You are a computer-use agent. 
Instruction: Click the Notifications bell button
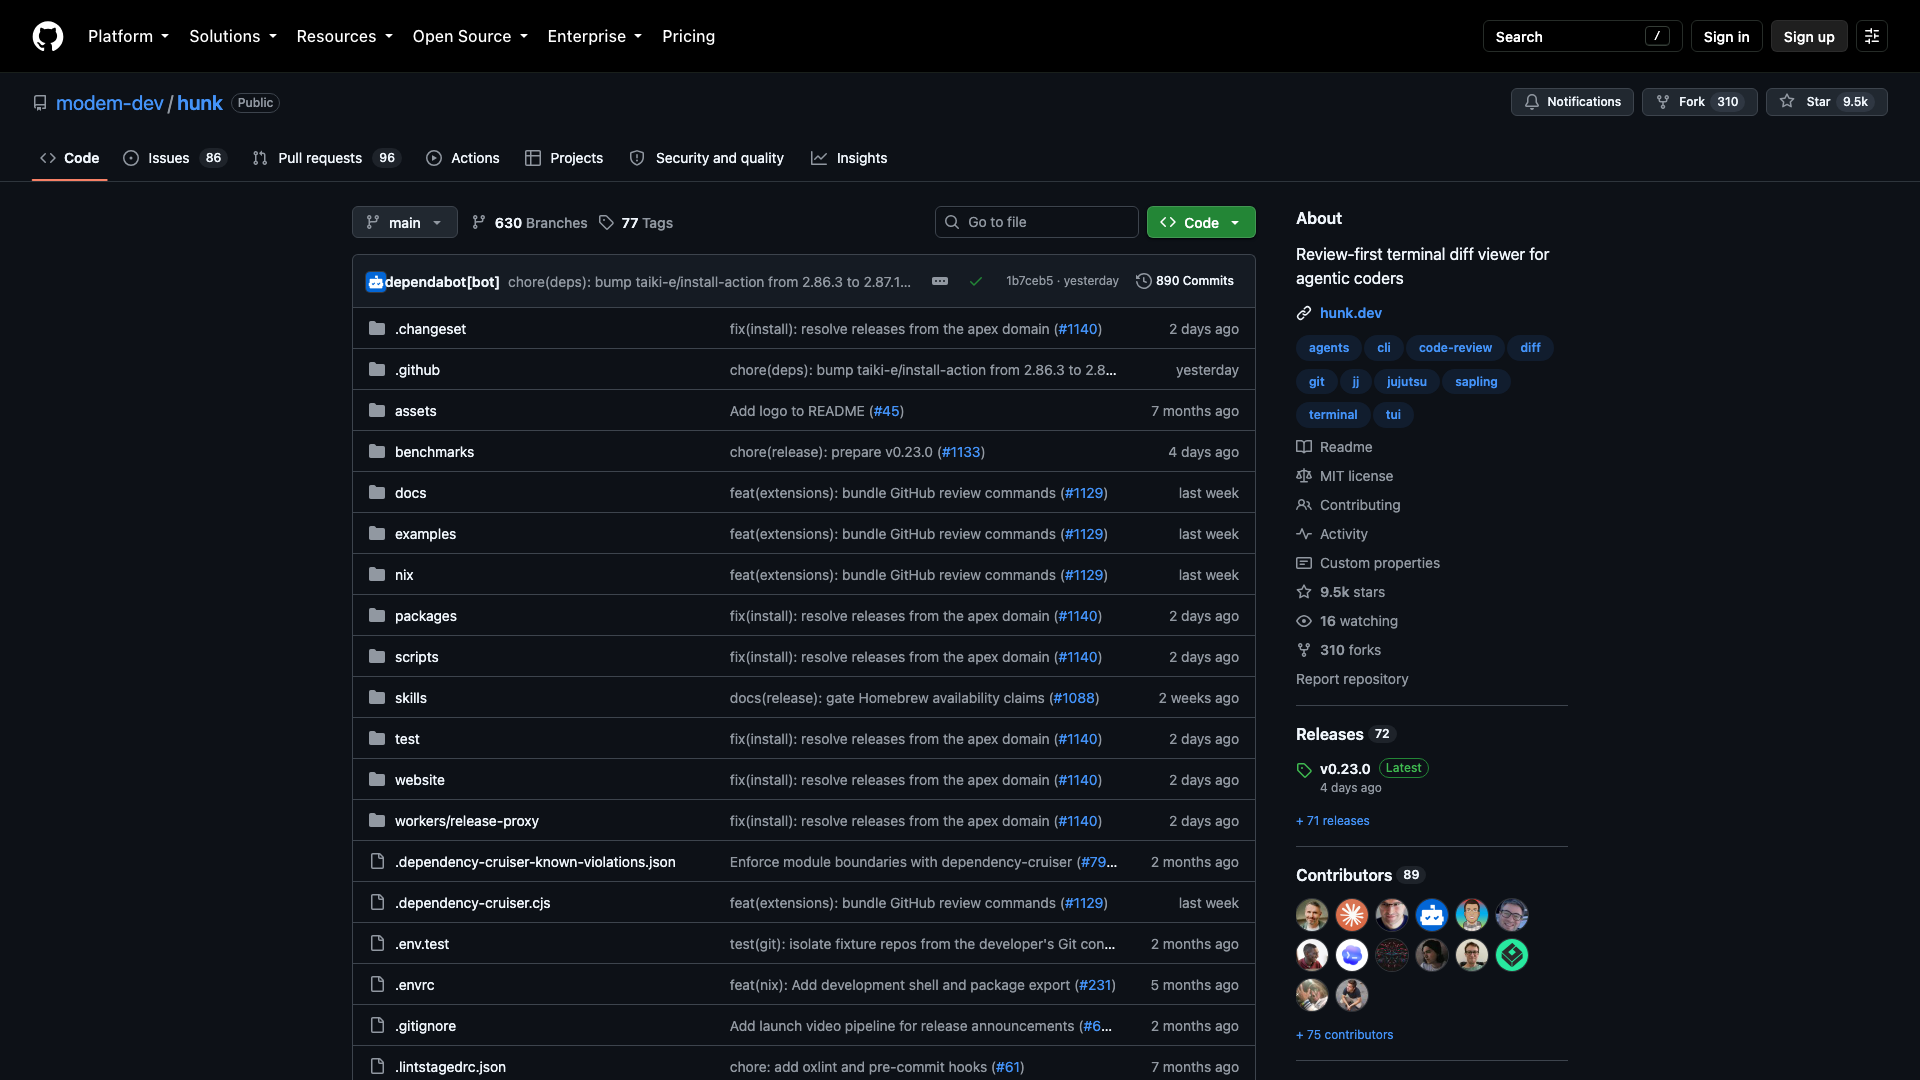pos(1572,102)
